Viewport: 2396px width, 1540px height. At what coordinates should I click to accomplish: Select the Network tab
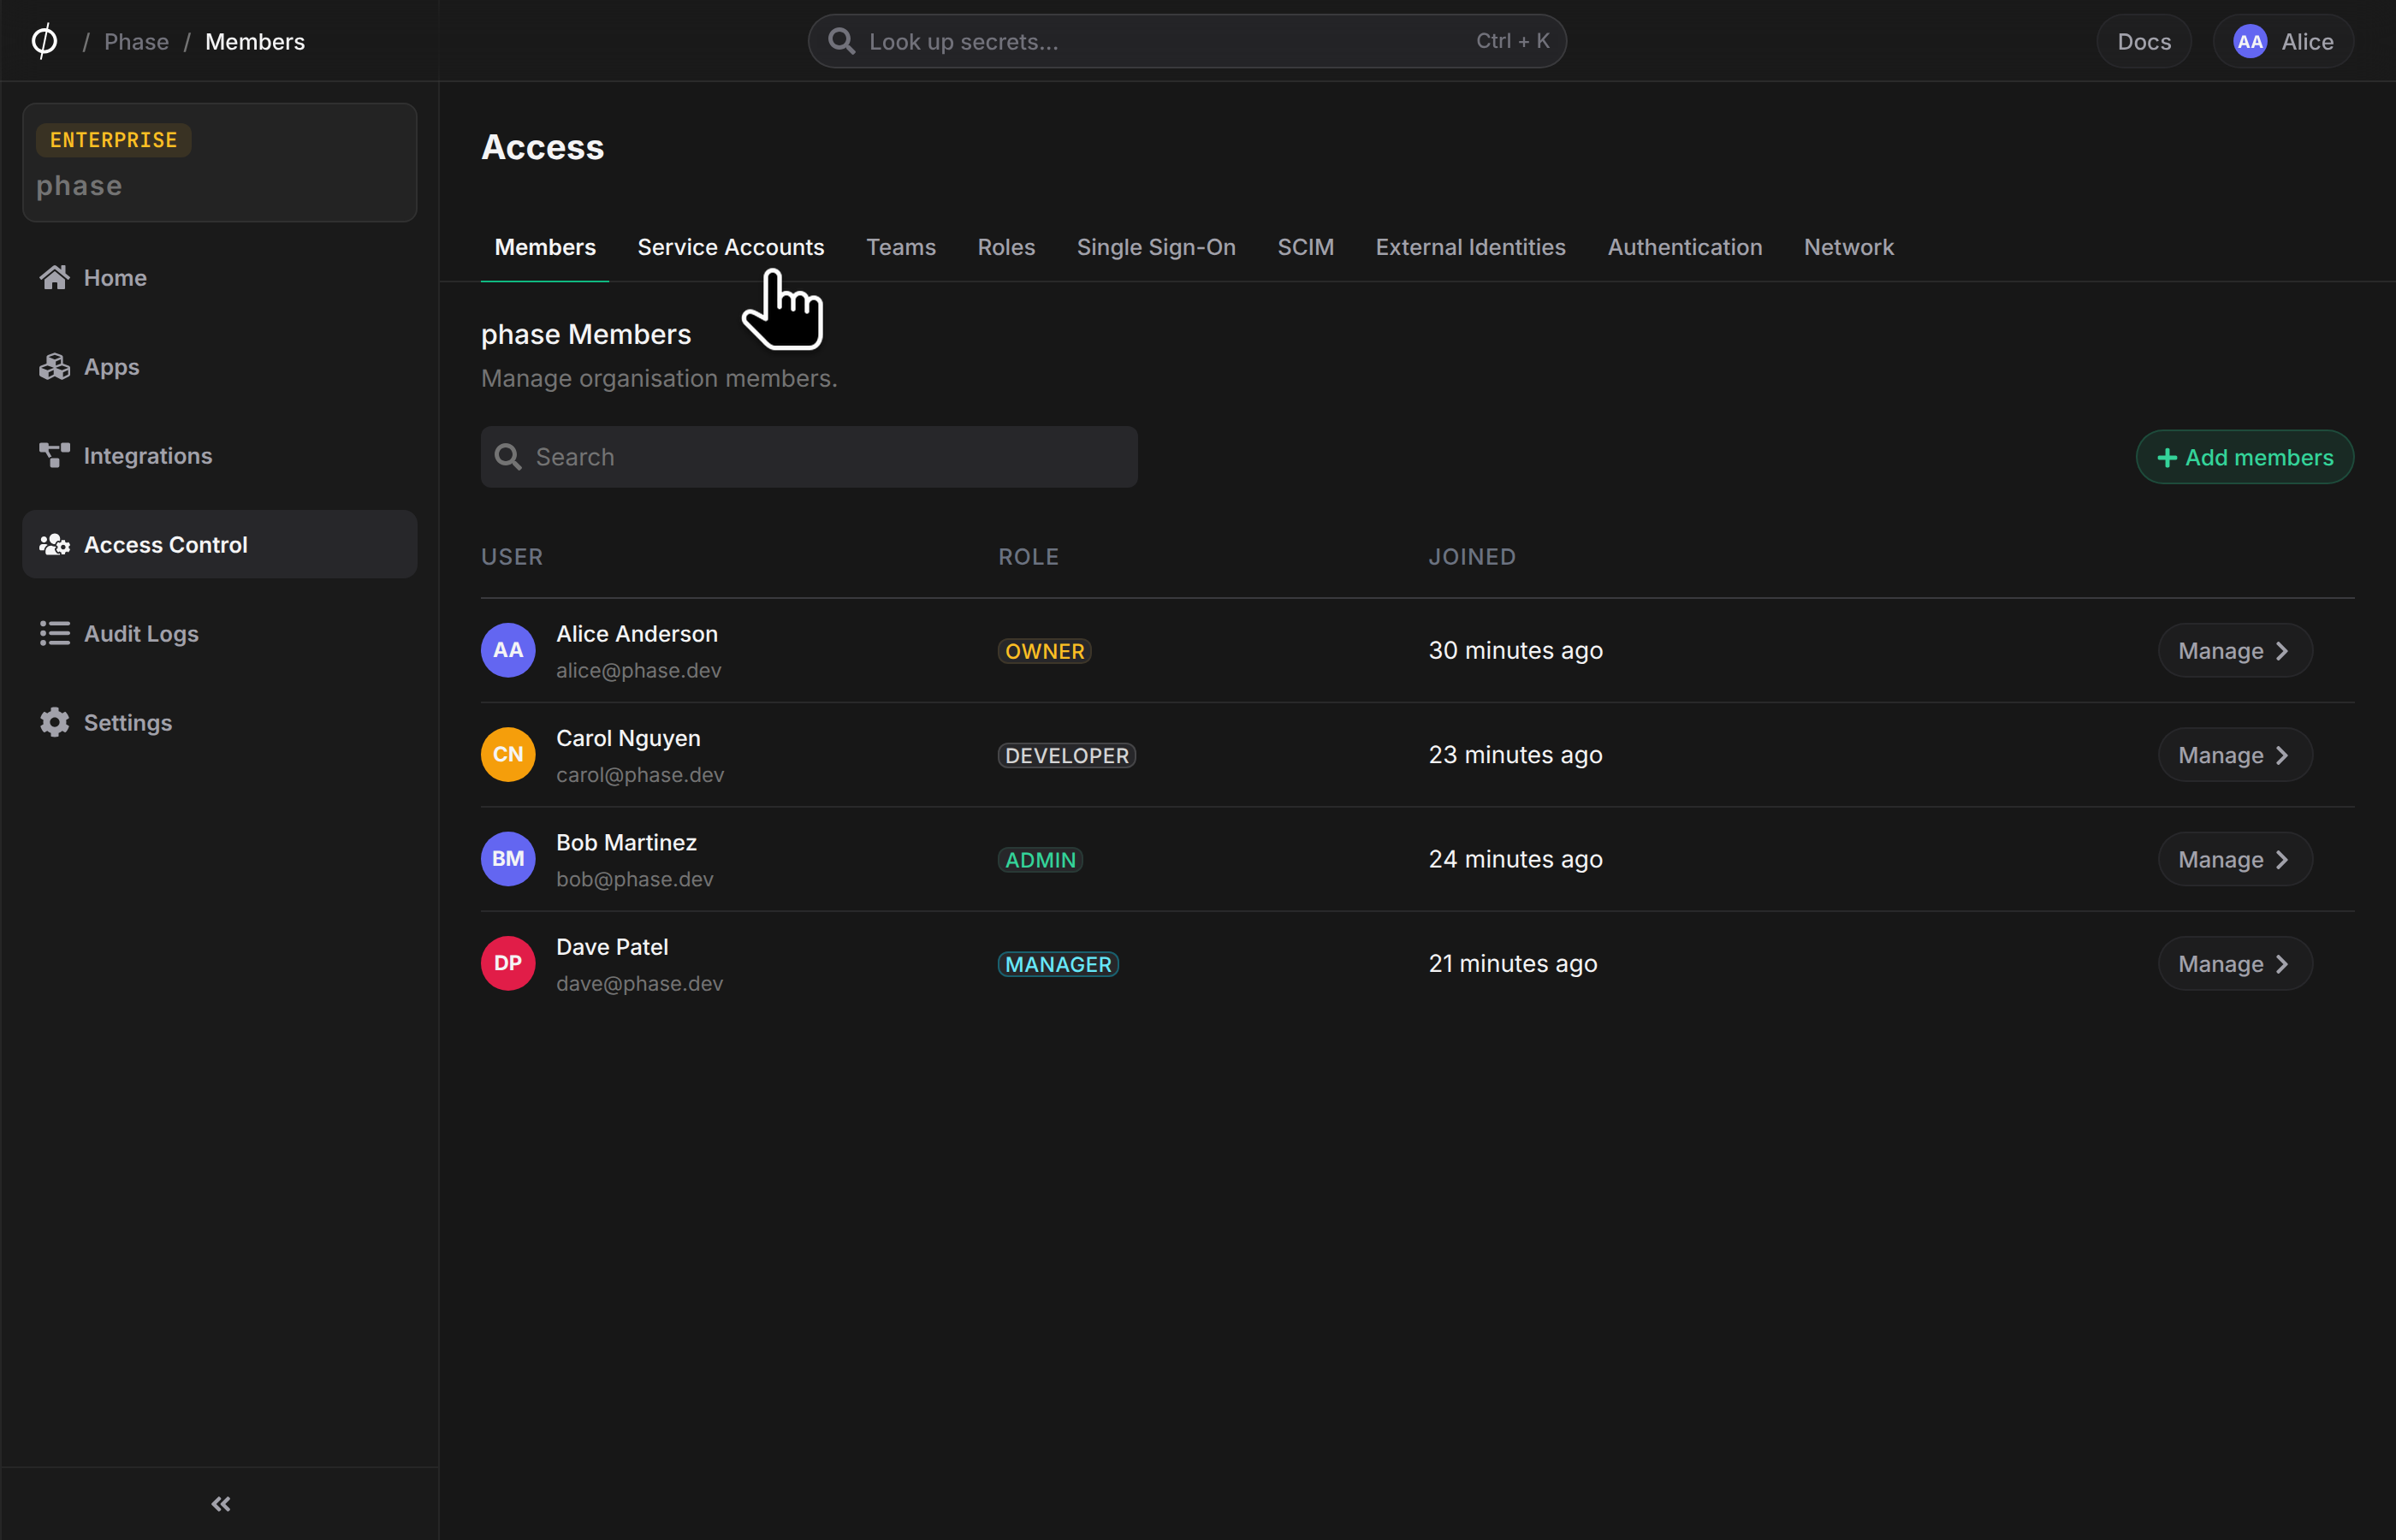[x=1848, y=247]
